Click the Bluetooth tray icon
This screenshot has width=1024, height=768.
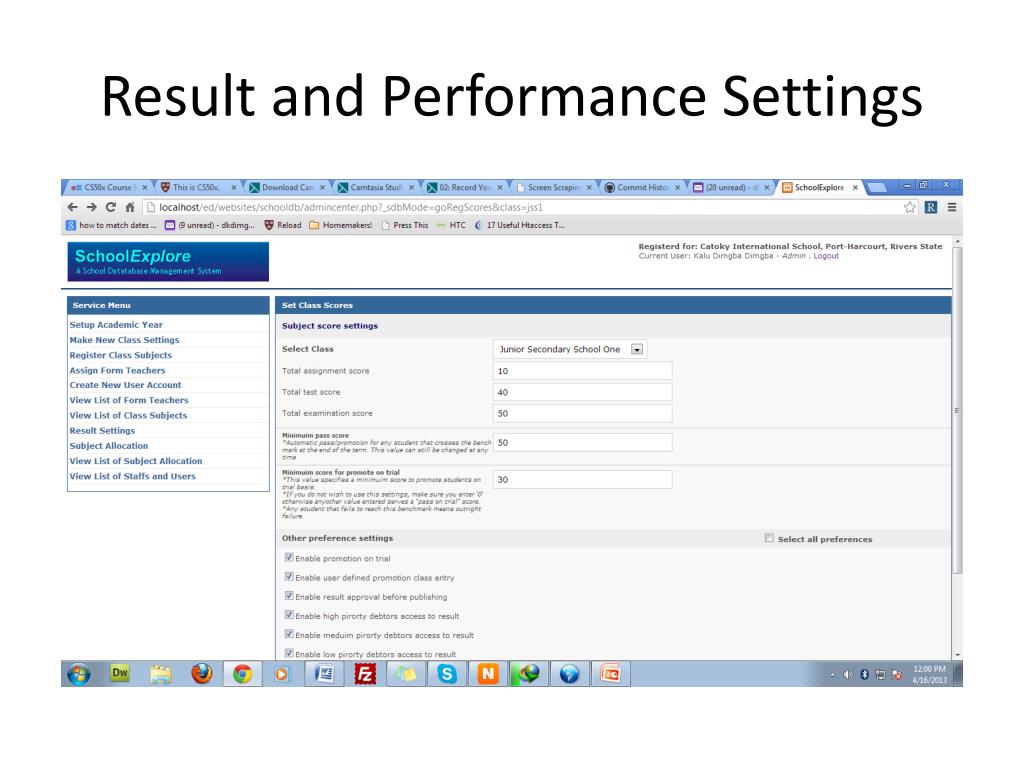pyautogui.click(x=864, y=675)
